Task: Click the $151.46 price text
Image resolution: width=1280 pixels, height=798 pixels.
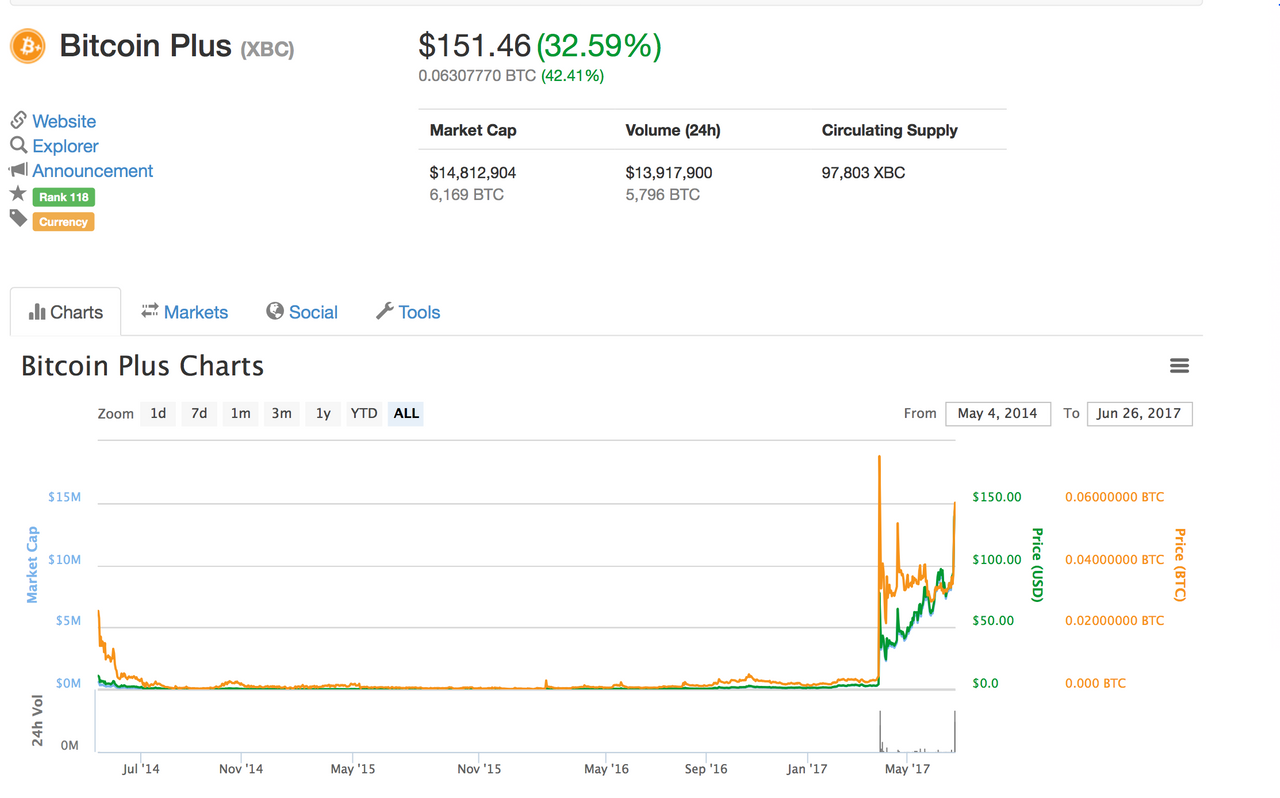Action: click(475, 45)
